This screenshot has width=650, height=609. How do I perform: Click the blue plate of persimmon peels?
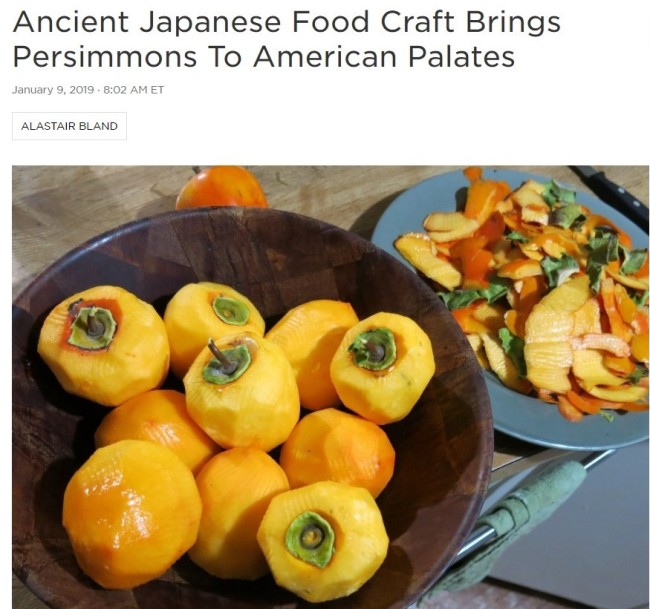point(512,311)
